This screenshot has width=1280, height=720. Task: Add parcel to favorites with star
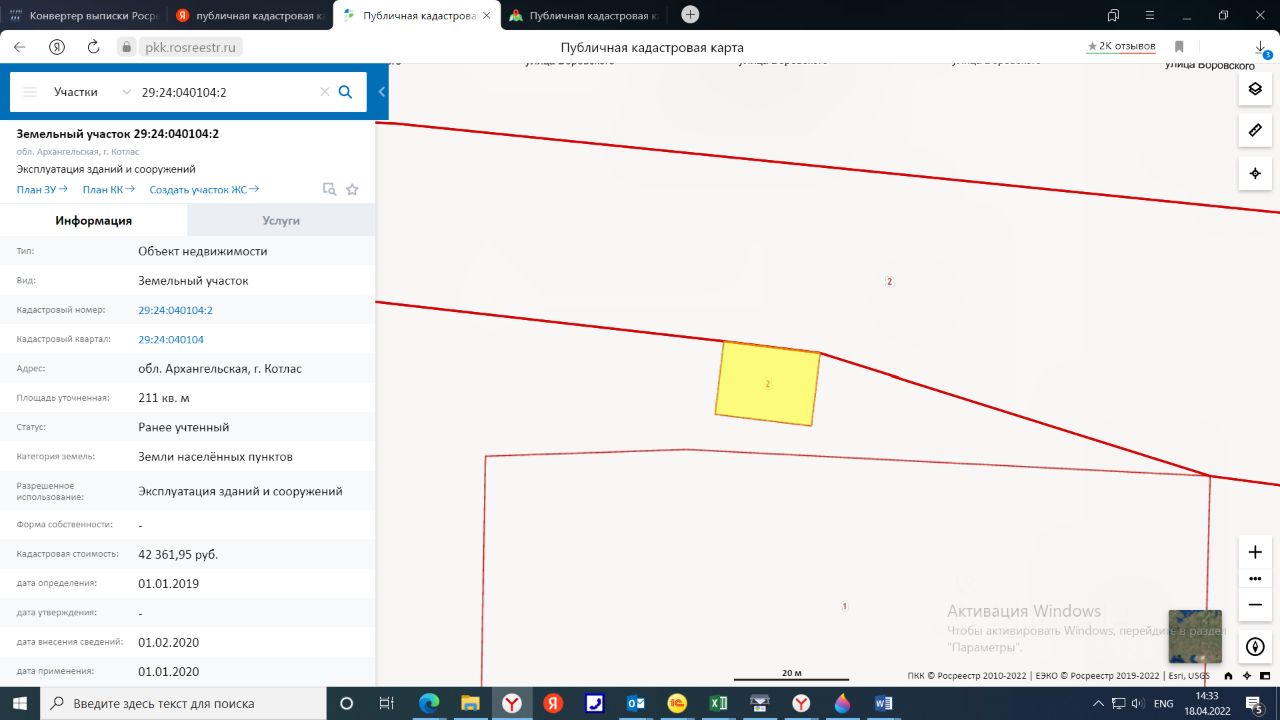[352, 189]
